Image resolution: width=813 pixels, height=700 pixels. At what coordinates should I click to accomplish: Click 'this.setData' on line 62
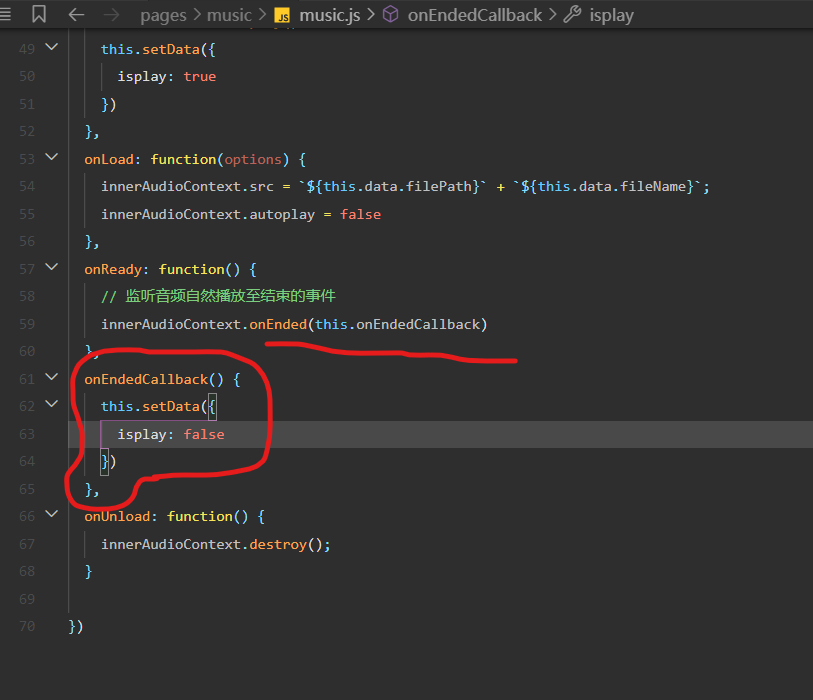tap(150, 407)
